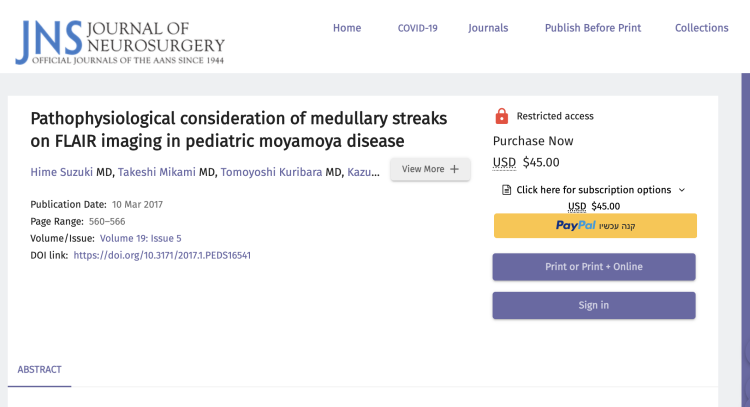Open the Collections navigation menu
The width and height of the screenshot is (750, 407).
(701, 28)
